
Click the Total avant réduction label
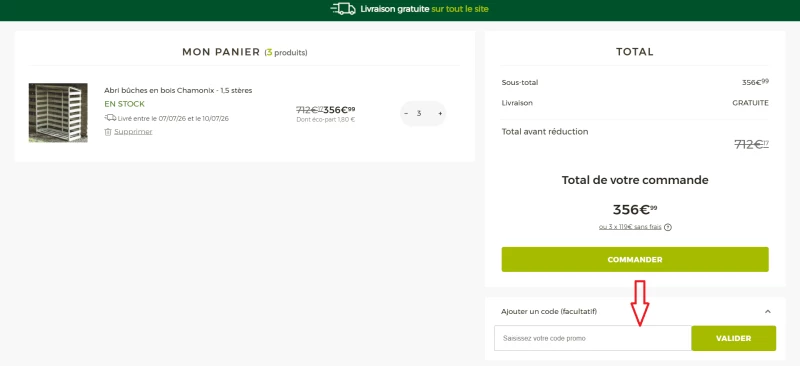[x=545, y=132]
